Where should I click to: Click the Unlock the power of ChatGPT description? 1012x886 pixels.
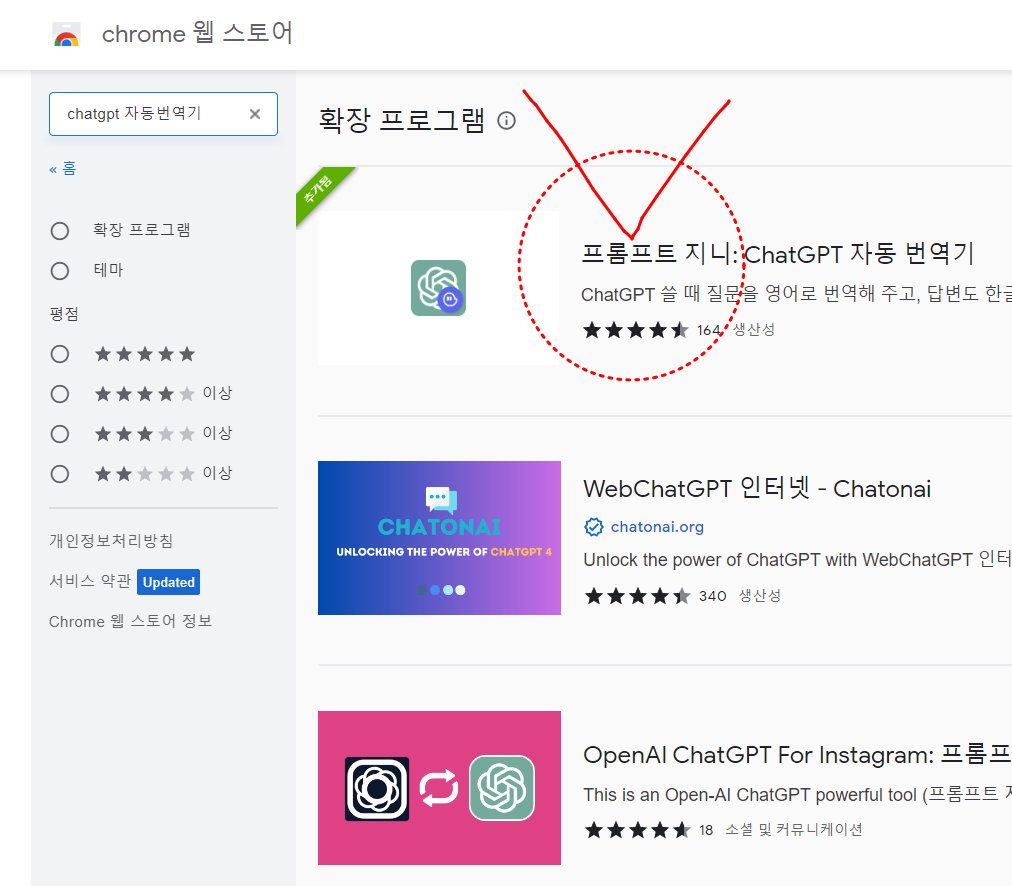tap(797, 559)
